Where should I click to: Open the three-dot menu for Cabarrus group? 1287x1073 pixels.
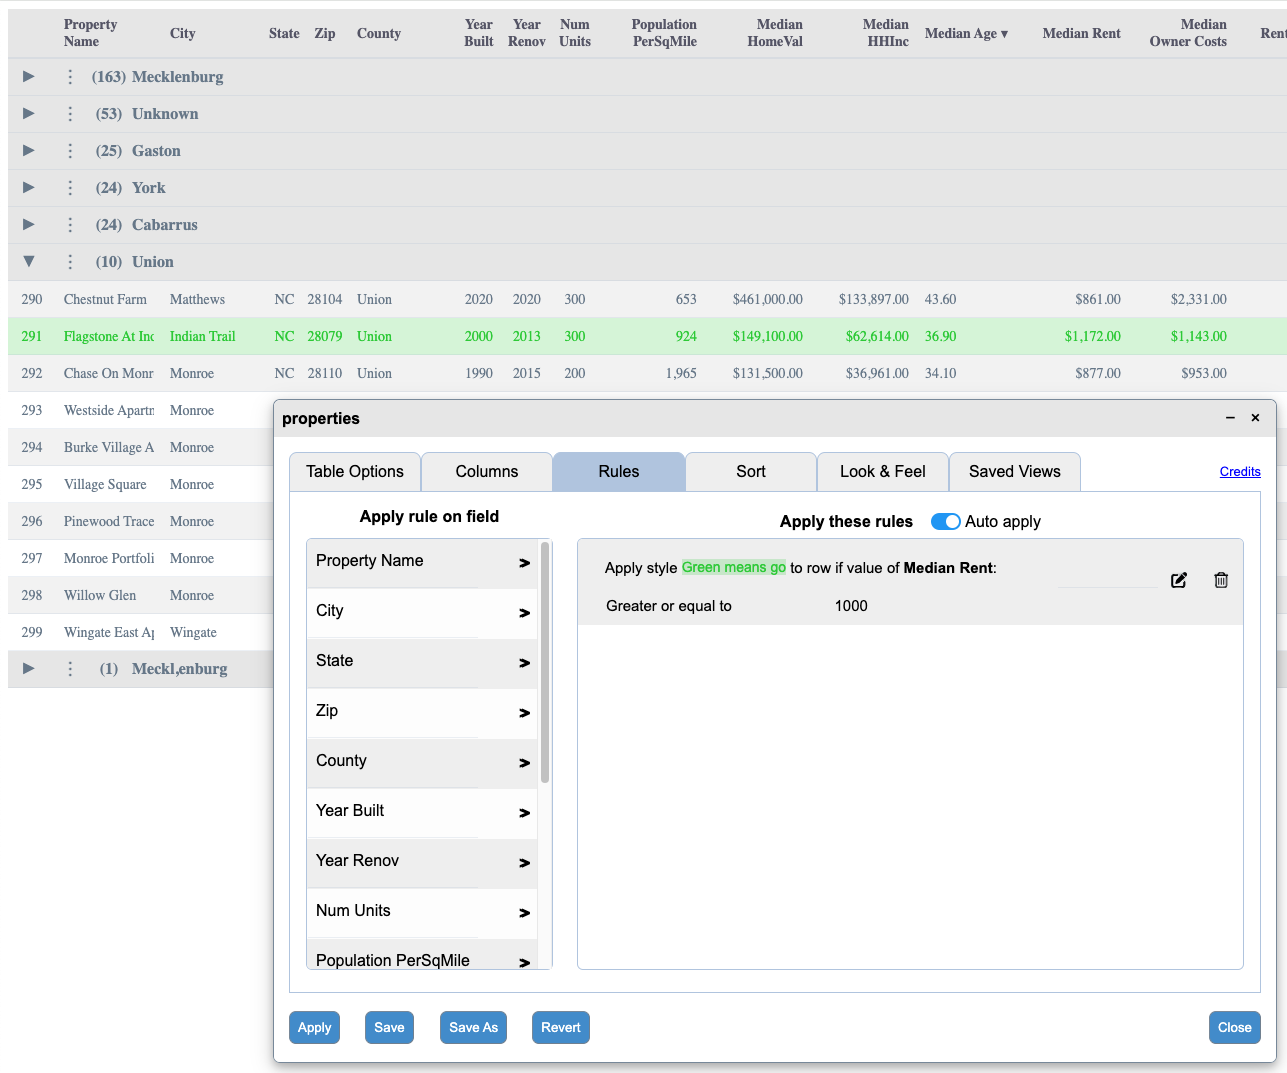(x=70, y=225)
